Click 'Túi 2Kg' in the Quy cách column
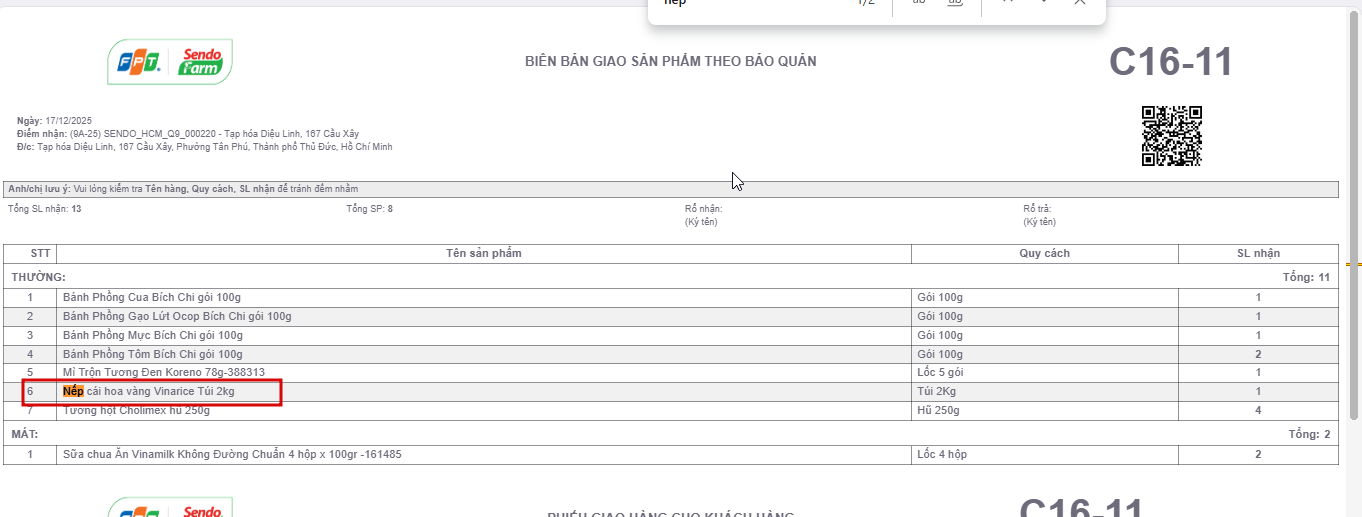Screen dimensions: 1362x517 point(937,391)
